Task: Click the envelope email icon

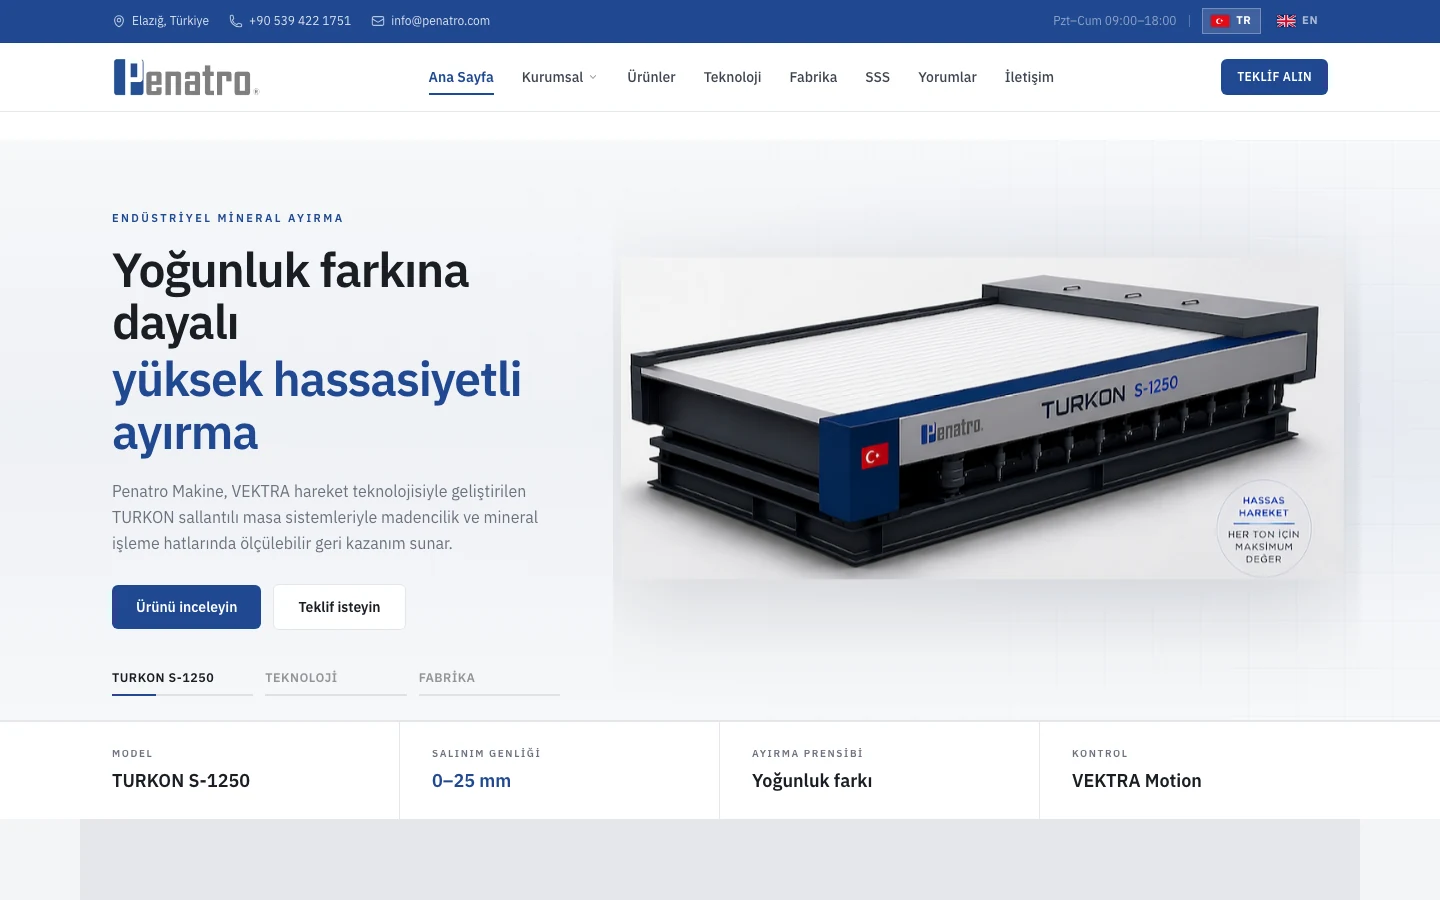Action: 378,21
